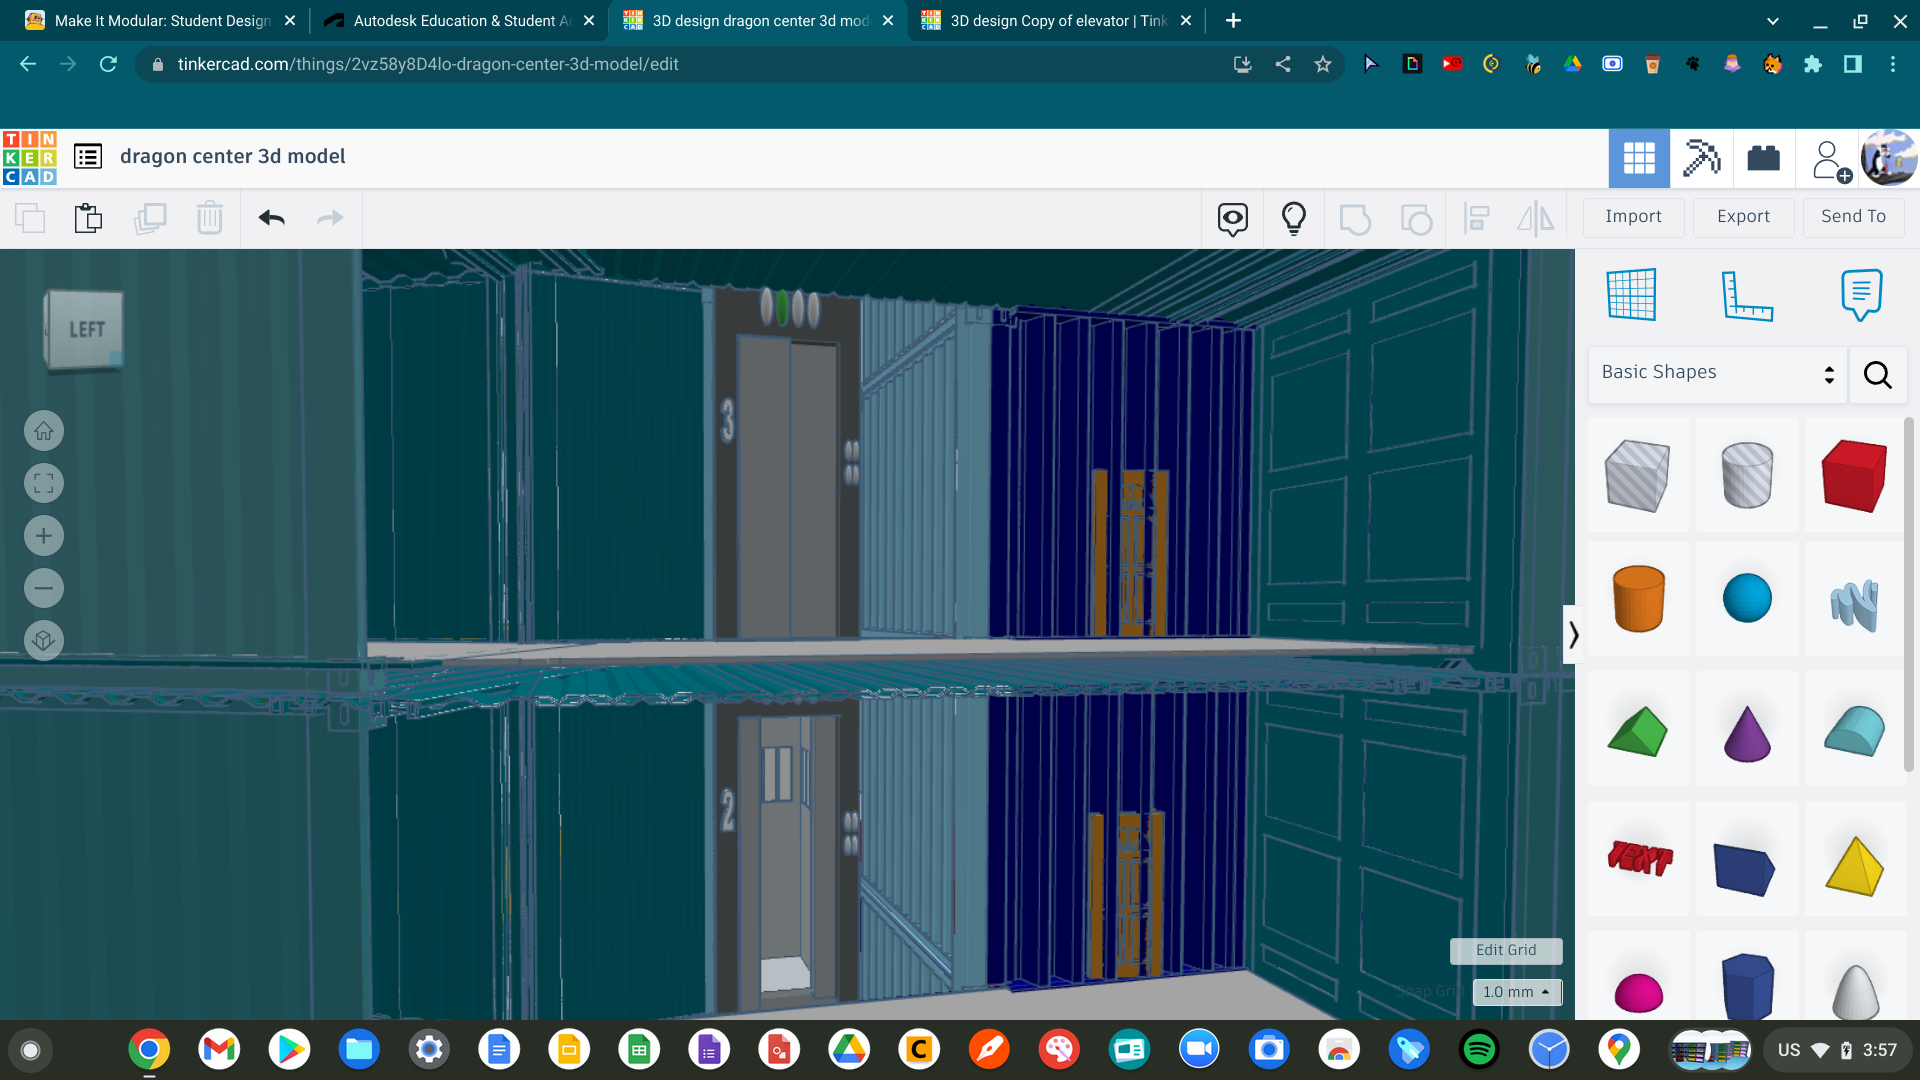Select the blue Sphere shape
This screenshot has height=1080, width=1920.
[1747, 598]
